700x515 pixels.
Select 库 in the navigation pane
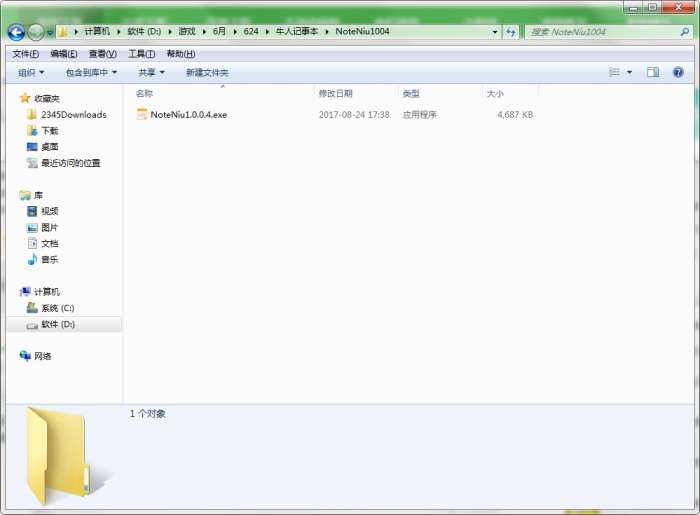click(x=38, y=195)
